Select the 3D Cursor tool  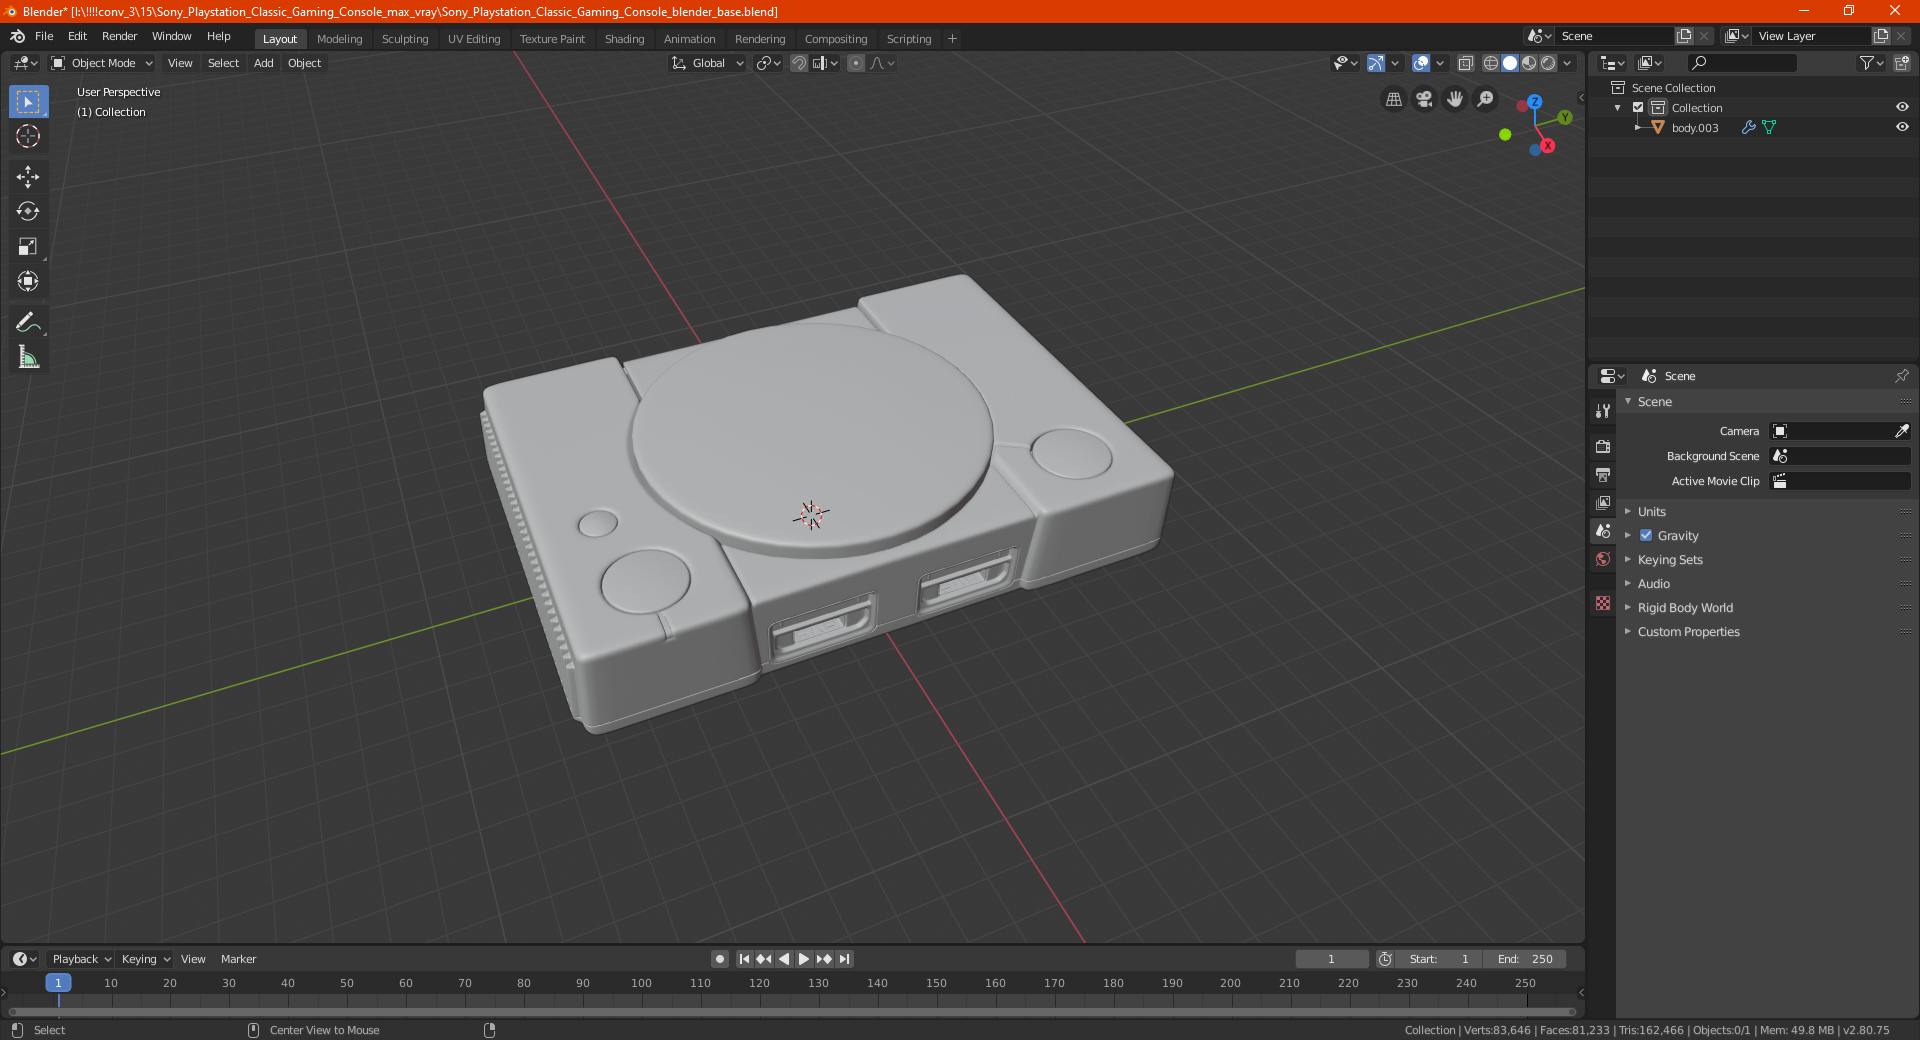(28, 137)
